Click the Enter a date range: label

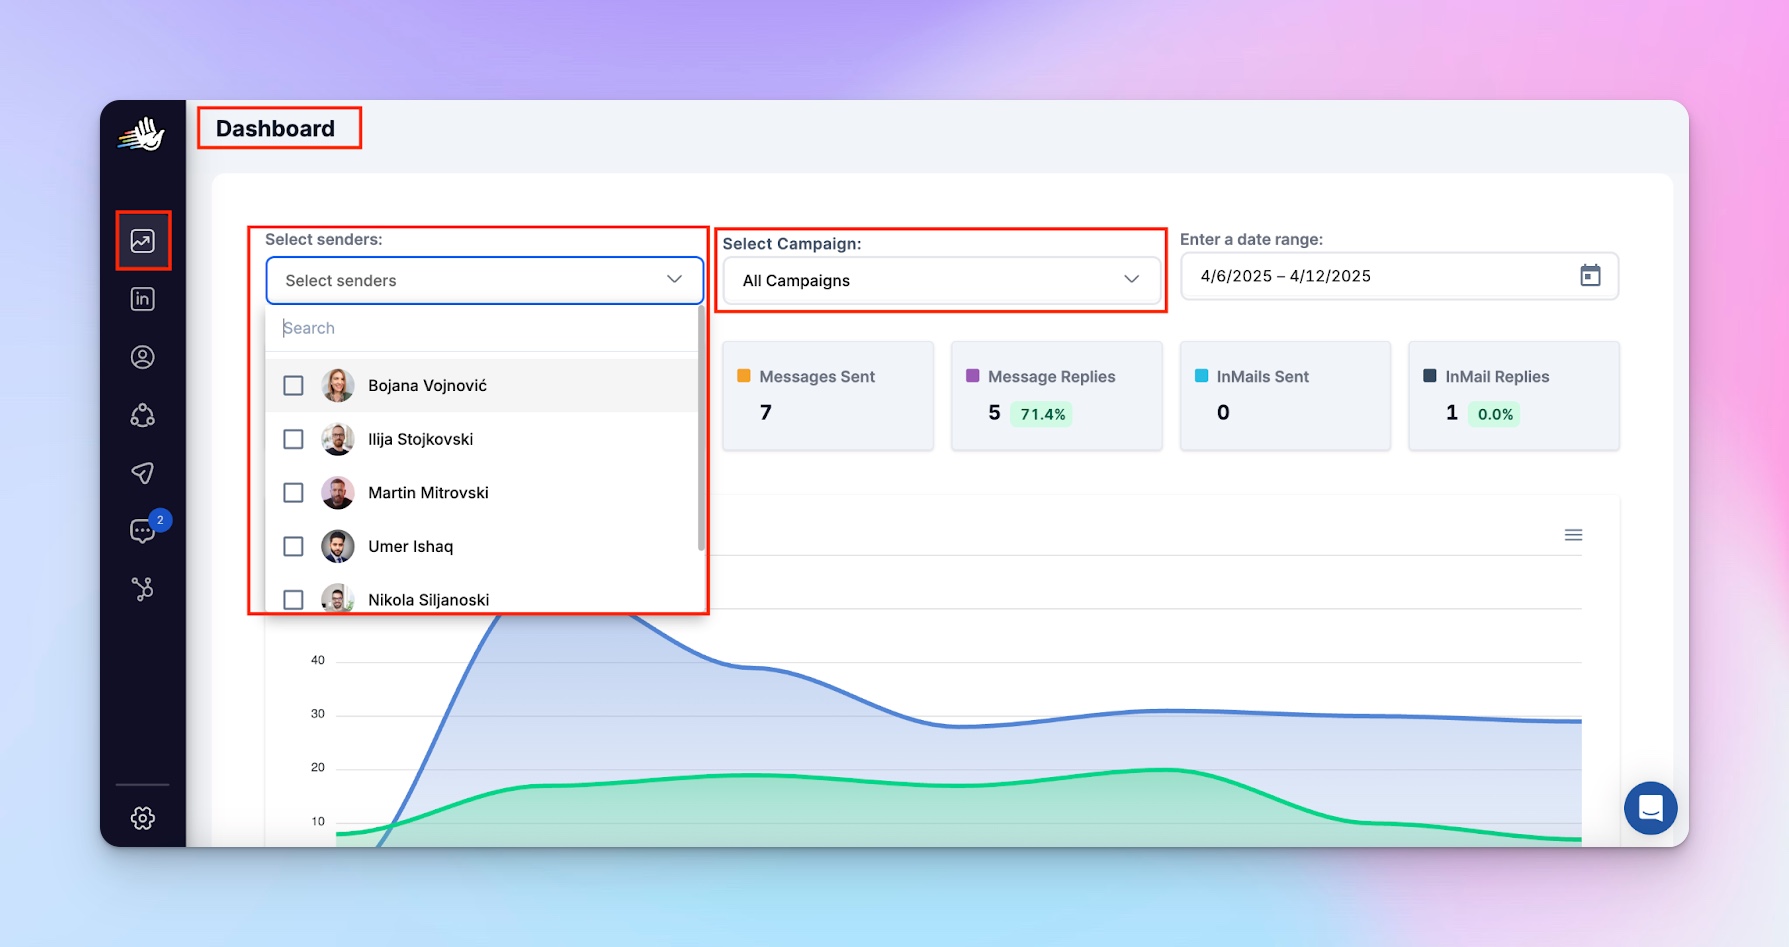click(x=1251, y=240)
